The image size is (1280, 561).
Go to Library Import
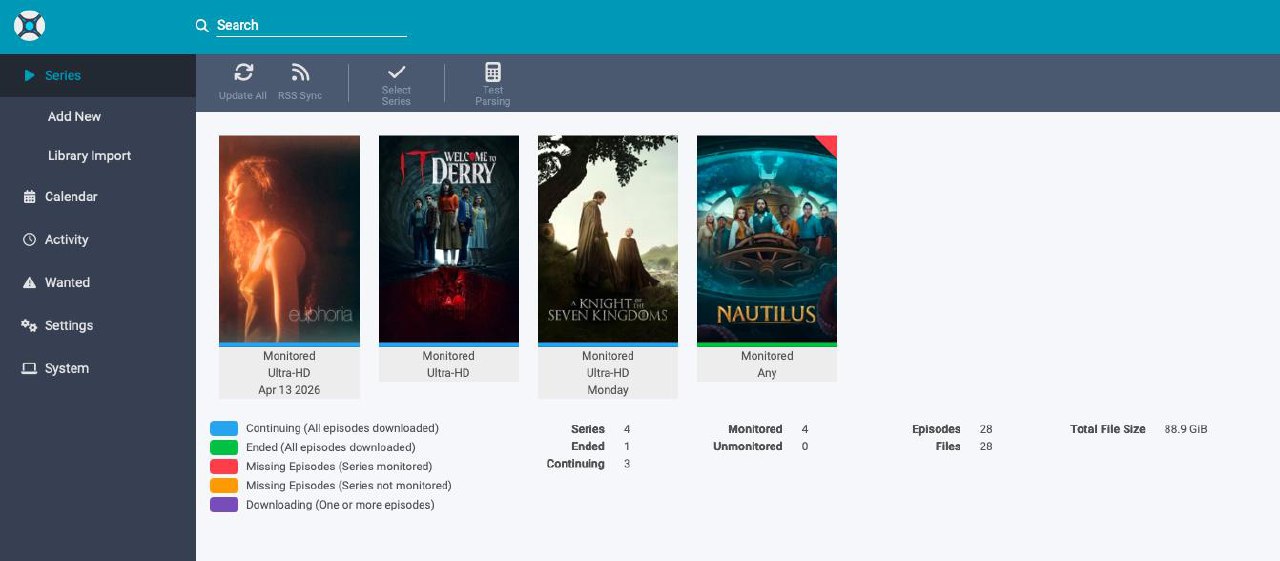click(89, 156)
